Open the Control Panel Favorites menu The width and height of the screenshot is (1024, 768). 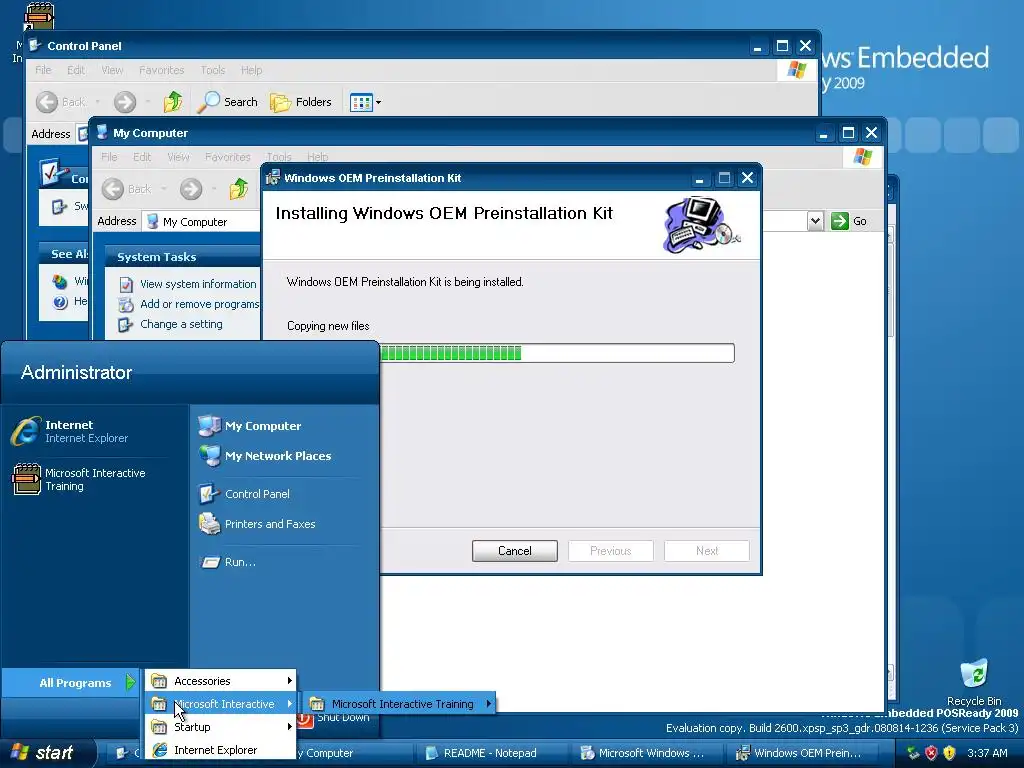point(161,70)
